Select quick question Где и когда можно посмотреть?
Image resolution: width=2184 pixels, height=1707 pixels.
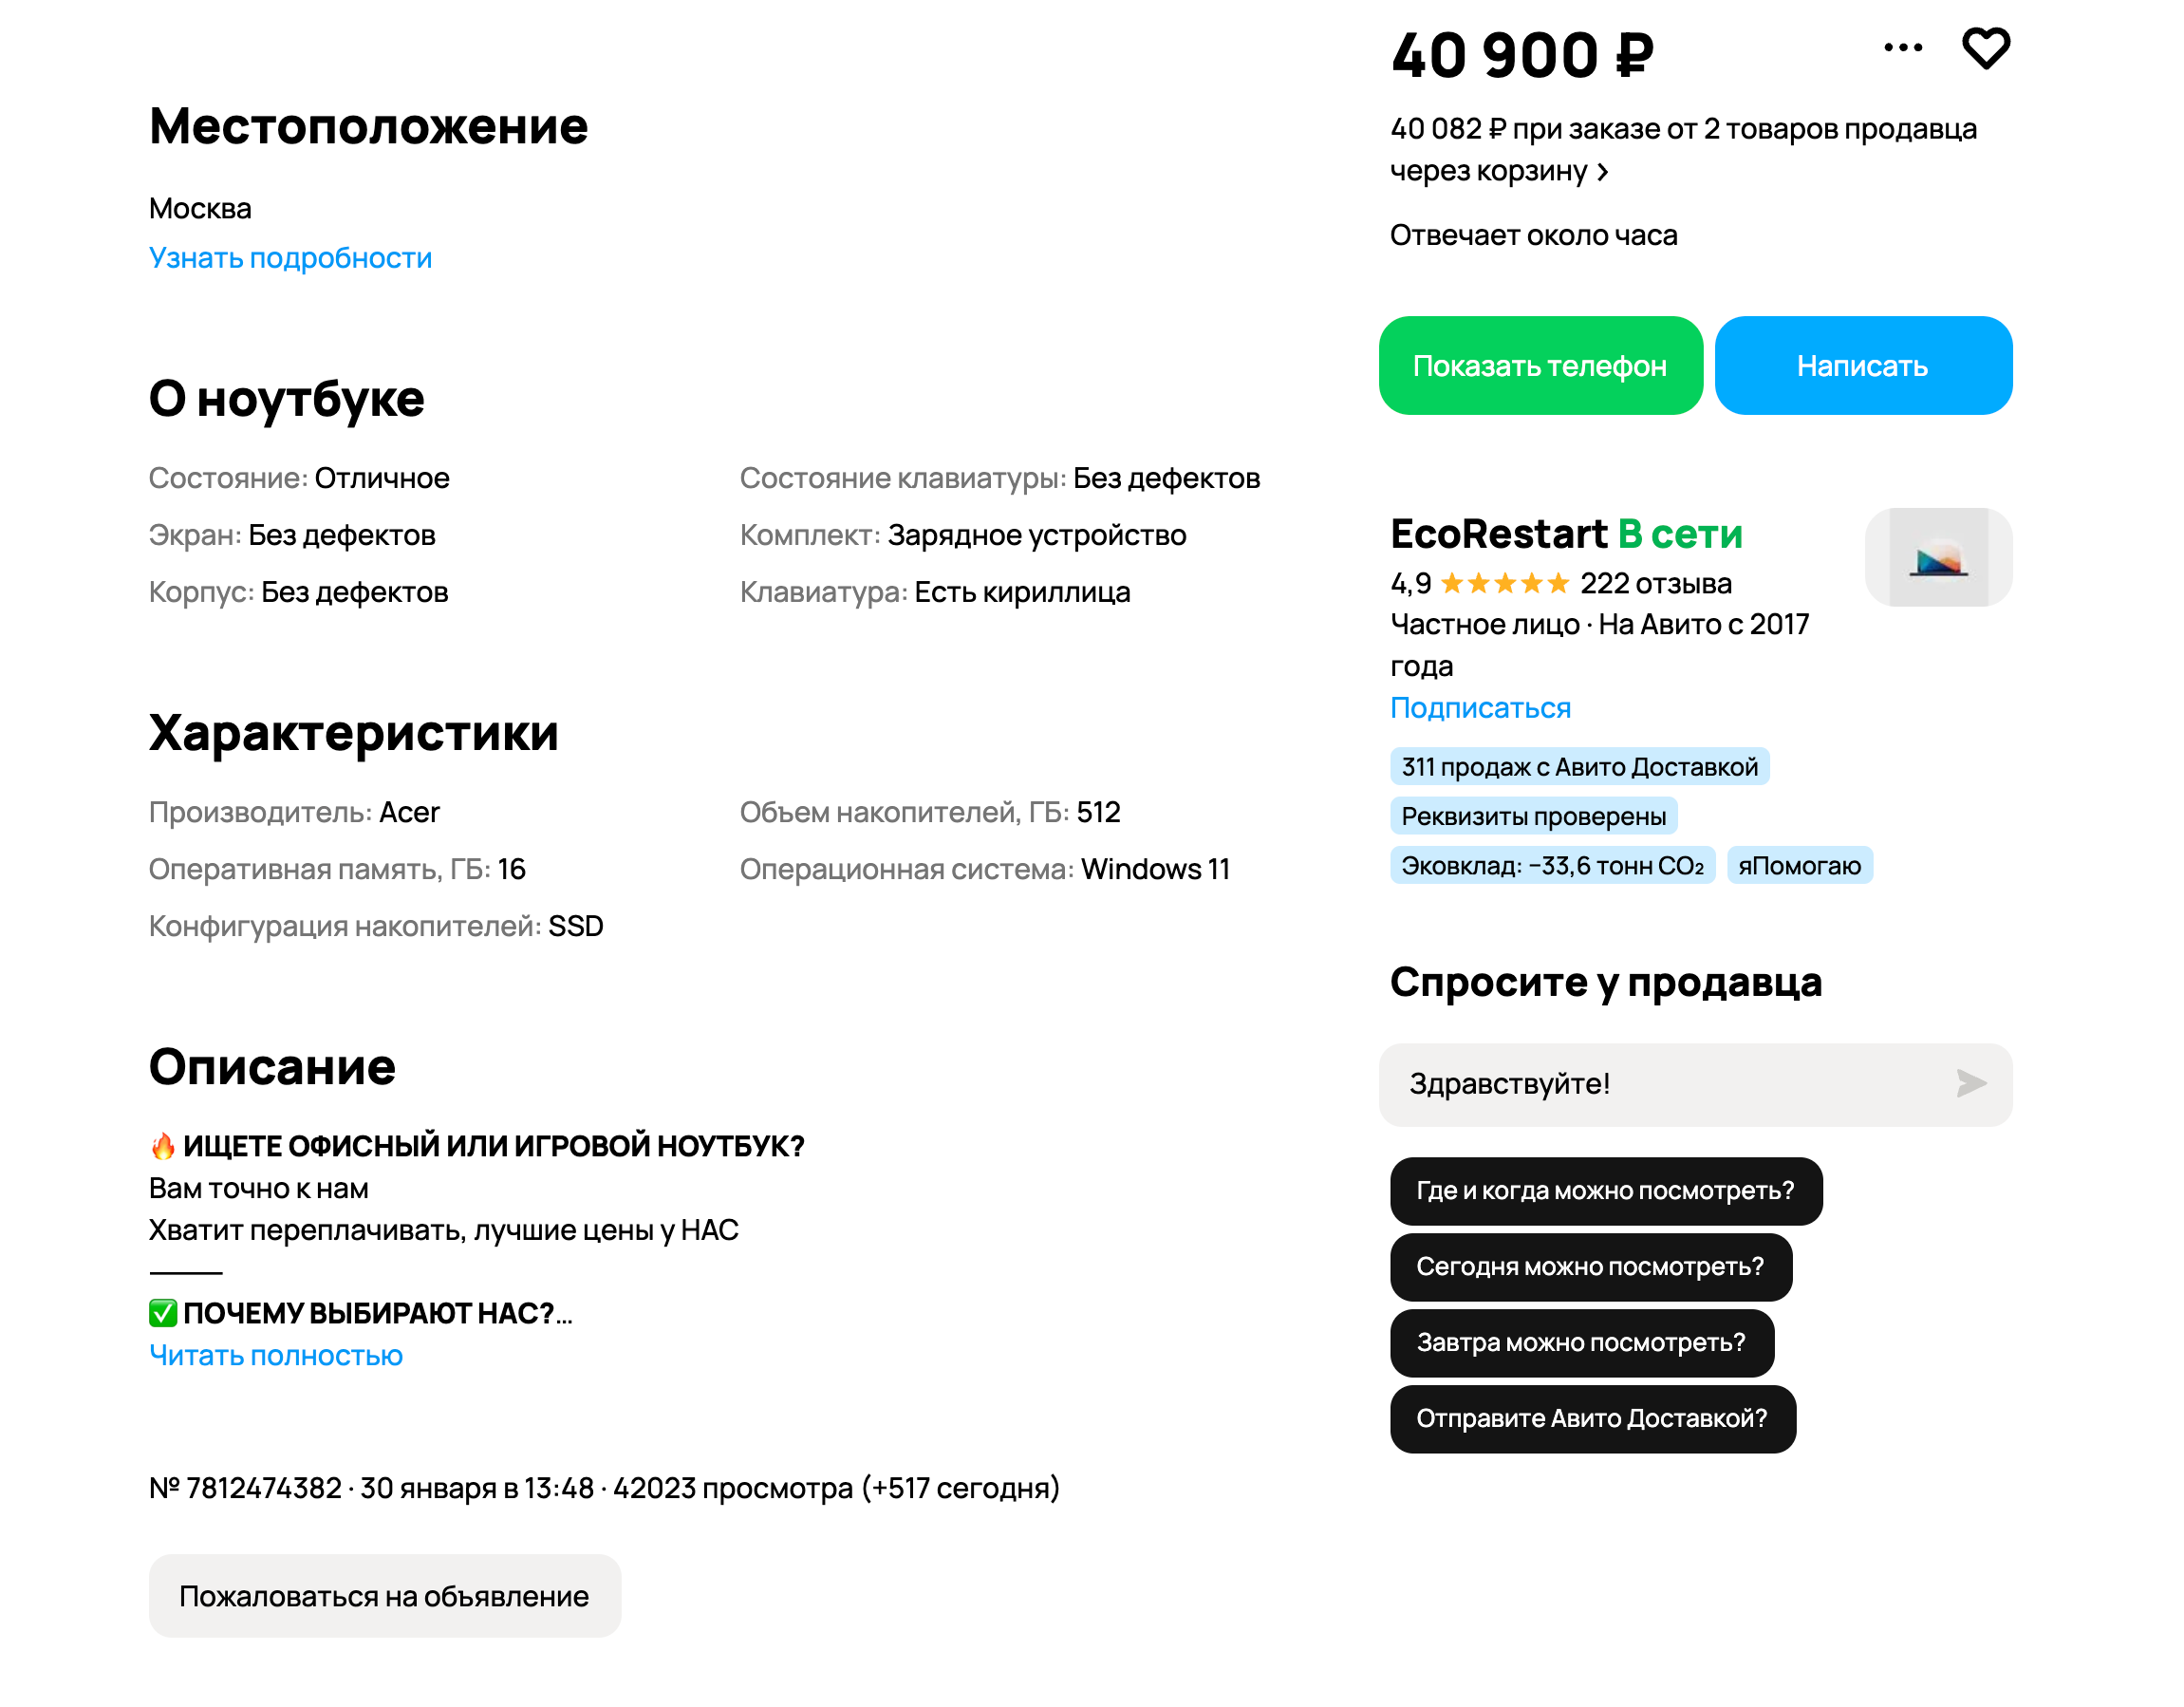click(x=1605, y=1191)
